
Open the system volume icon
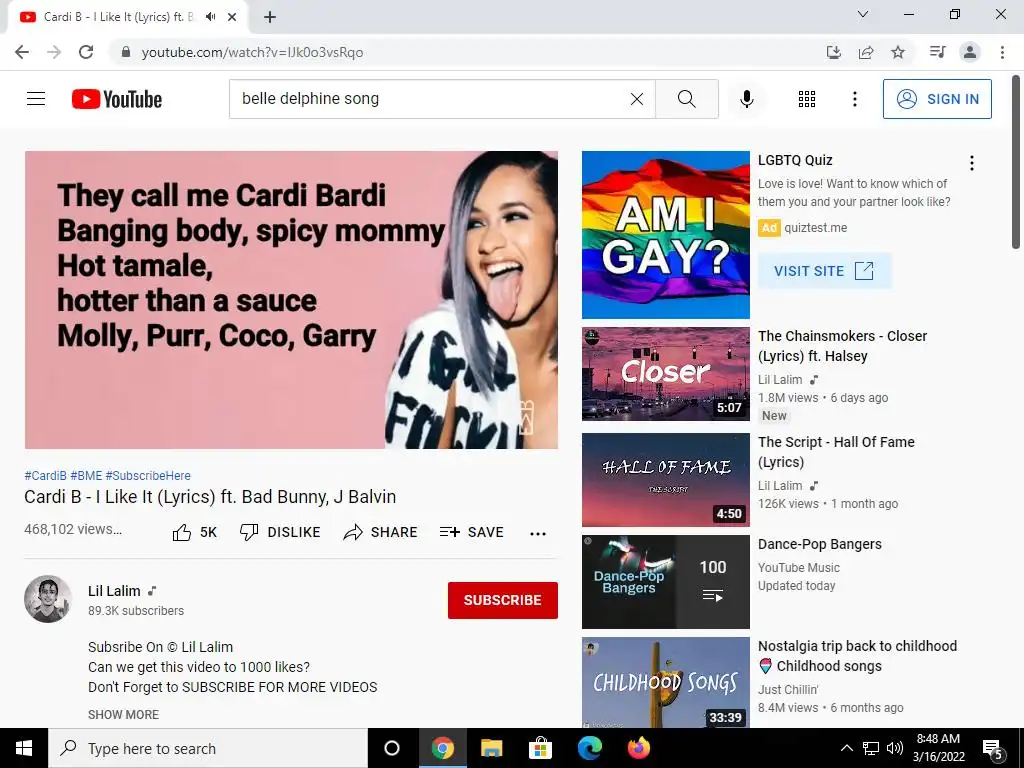click(895, 748)
